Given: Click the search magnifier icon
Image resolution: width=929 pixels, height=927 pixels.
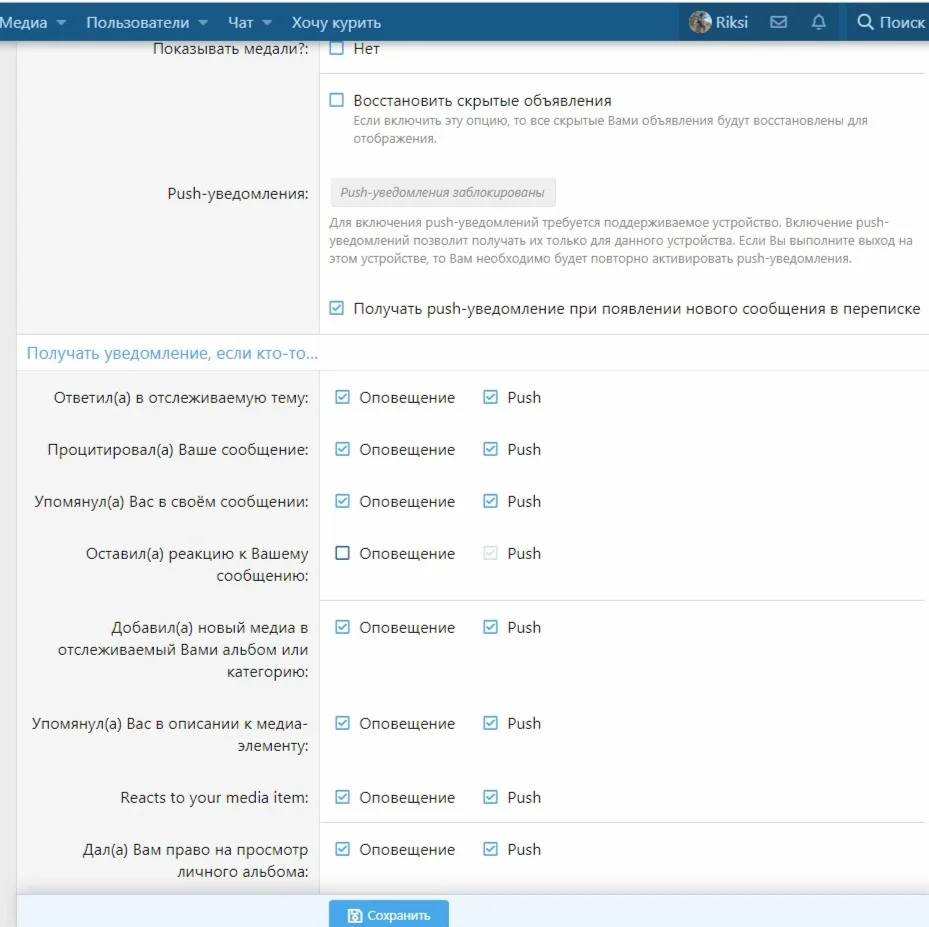Looking at the screenshot, I should tap(866, 22).
